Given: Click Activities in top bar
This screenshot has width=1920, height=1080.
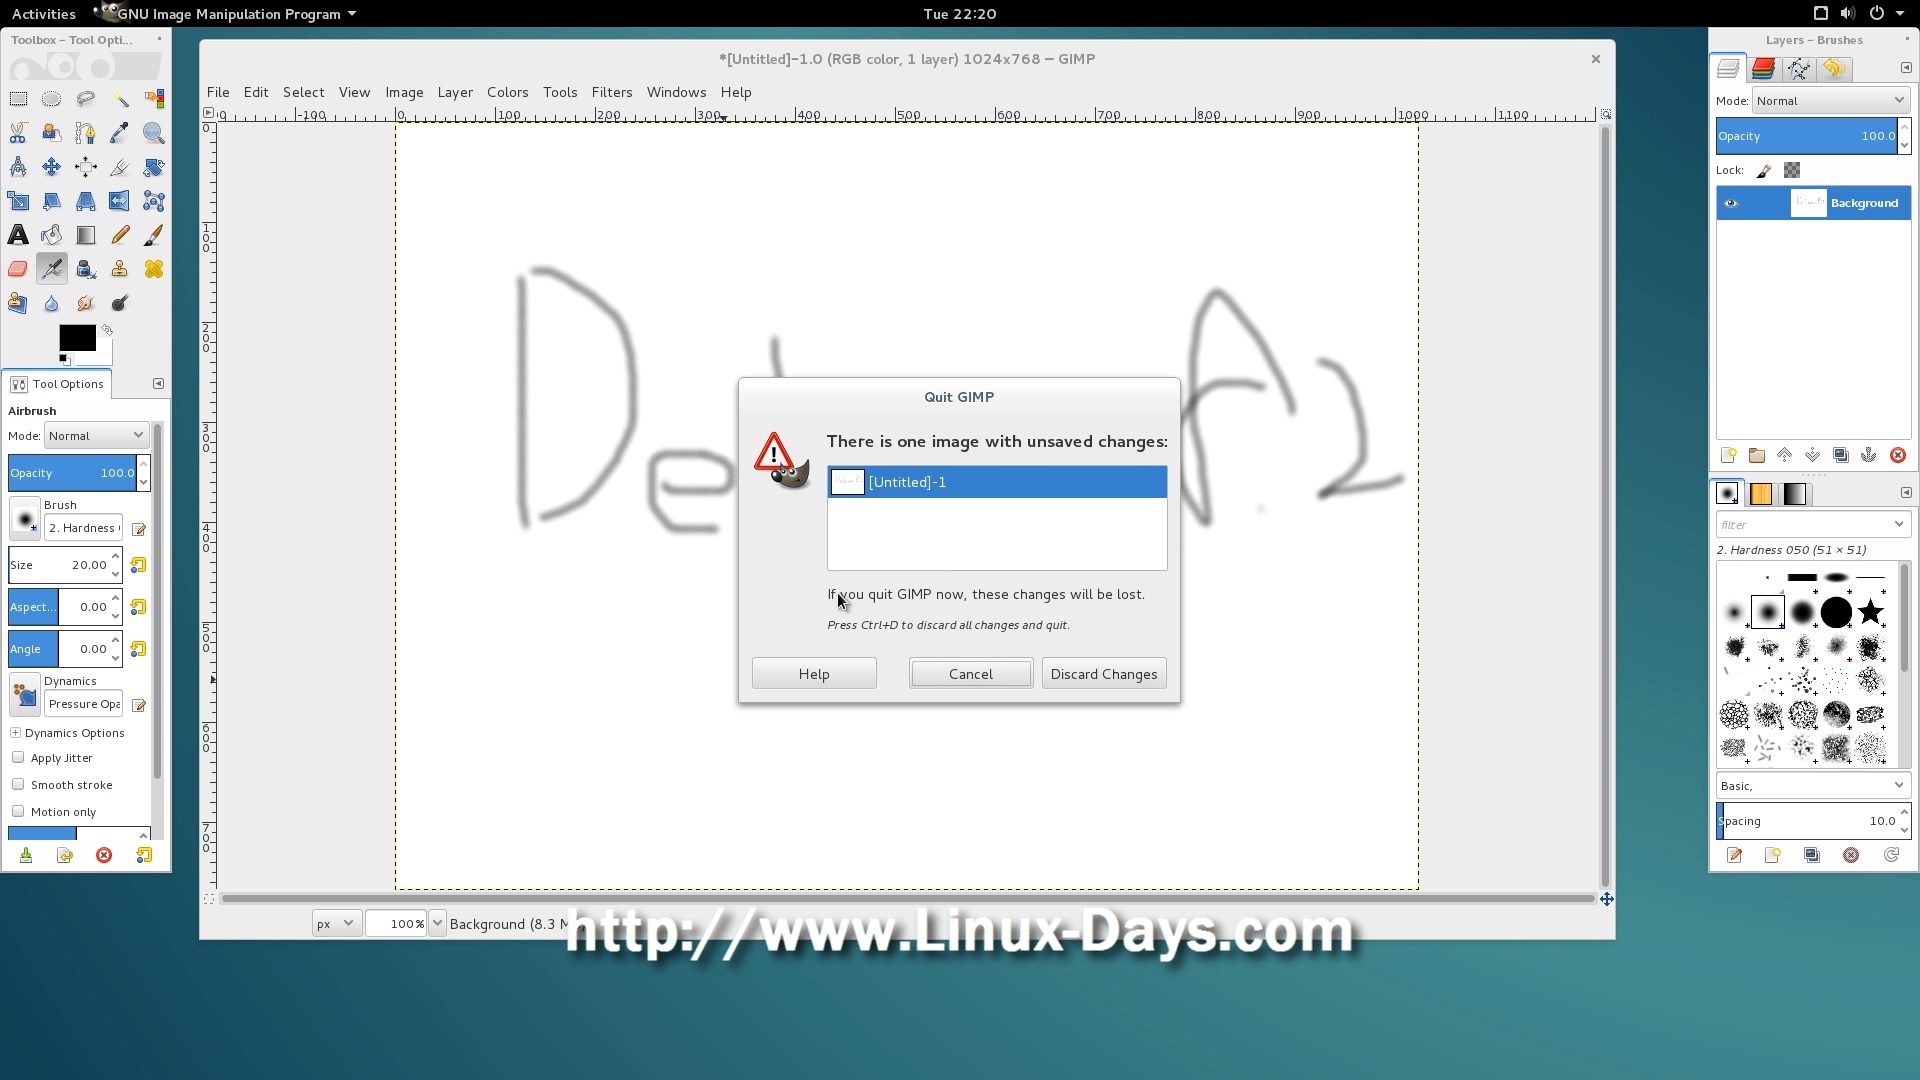Looking at the screenshot, I should [x=44, y=14].
